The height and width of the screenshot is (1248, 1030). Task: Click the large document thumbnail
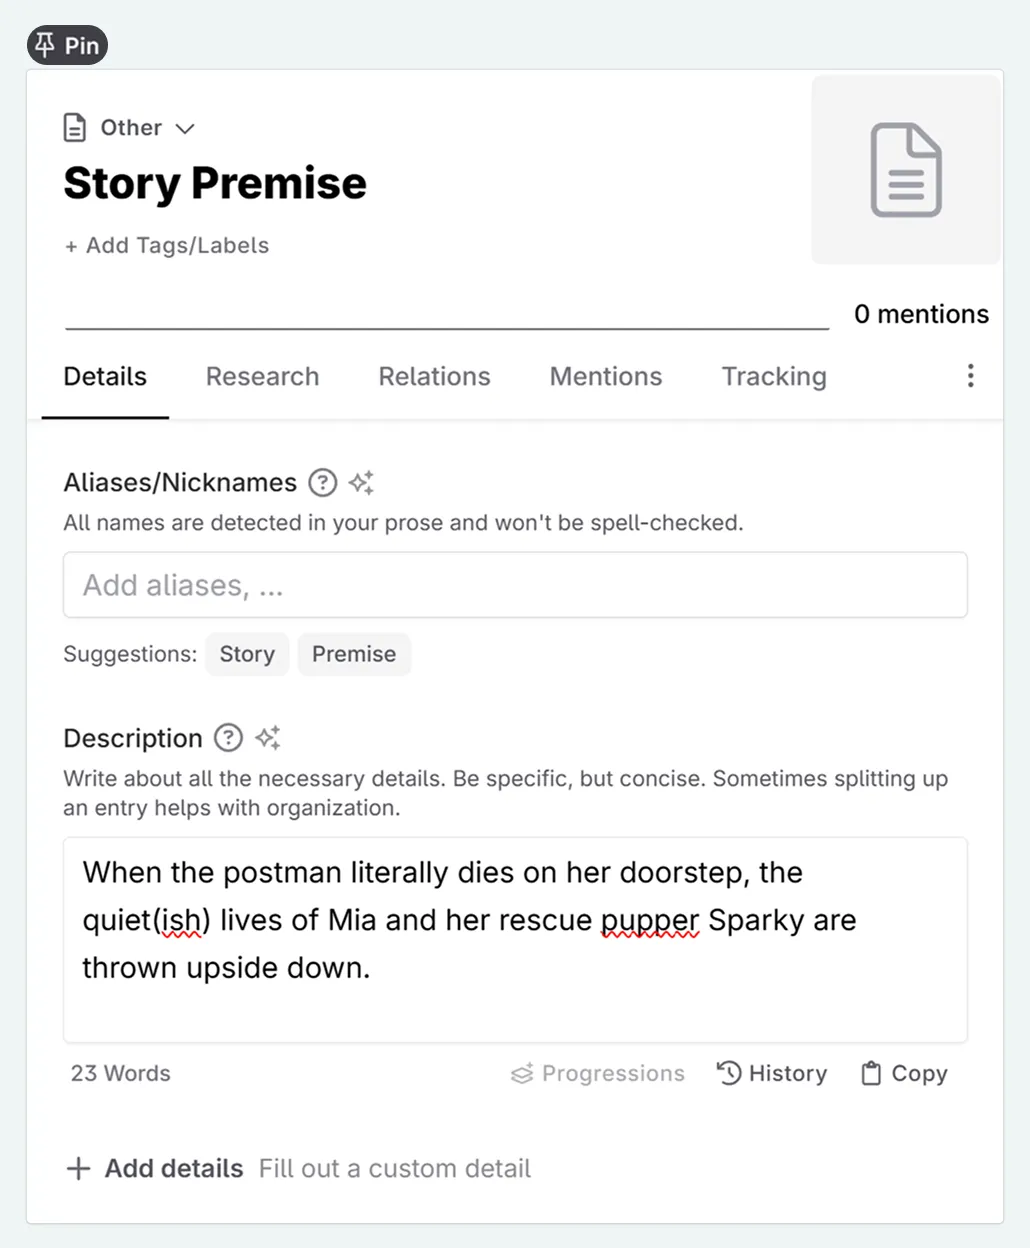point(904,170)
